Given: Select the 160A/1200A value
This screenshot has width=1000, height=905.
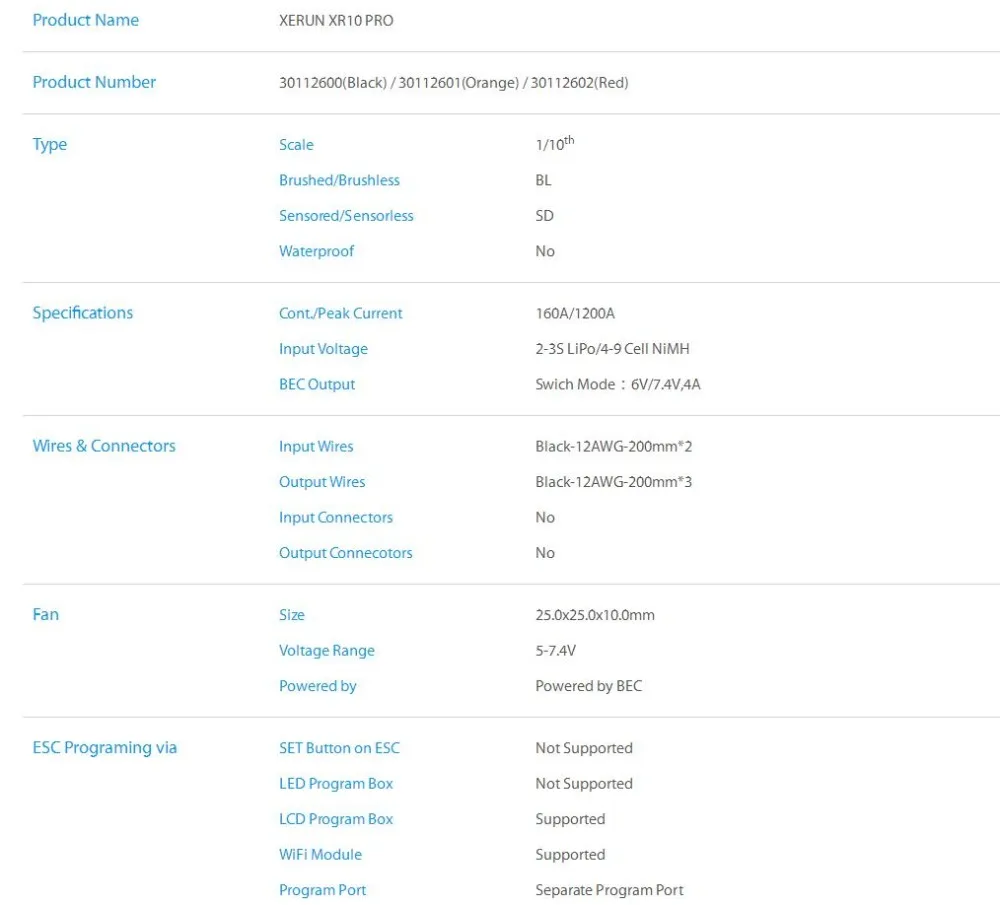Looking at the screenshot, I should click(x=575, y=313).
